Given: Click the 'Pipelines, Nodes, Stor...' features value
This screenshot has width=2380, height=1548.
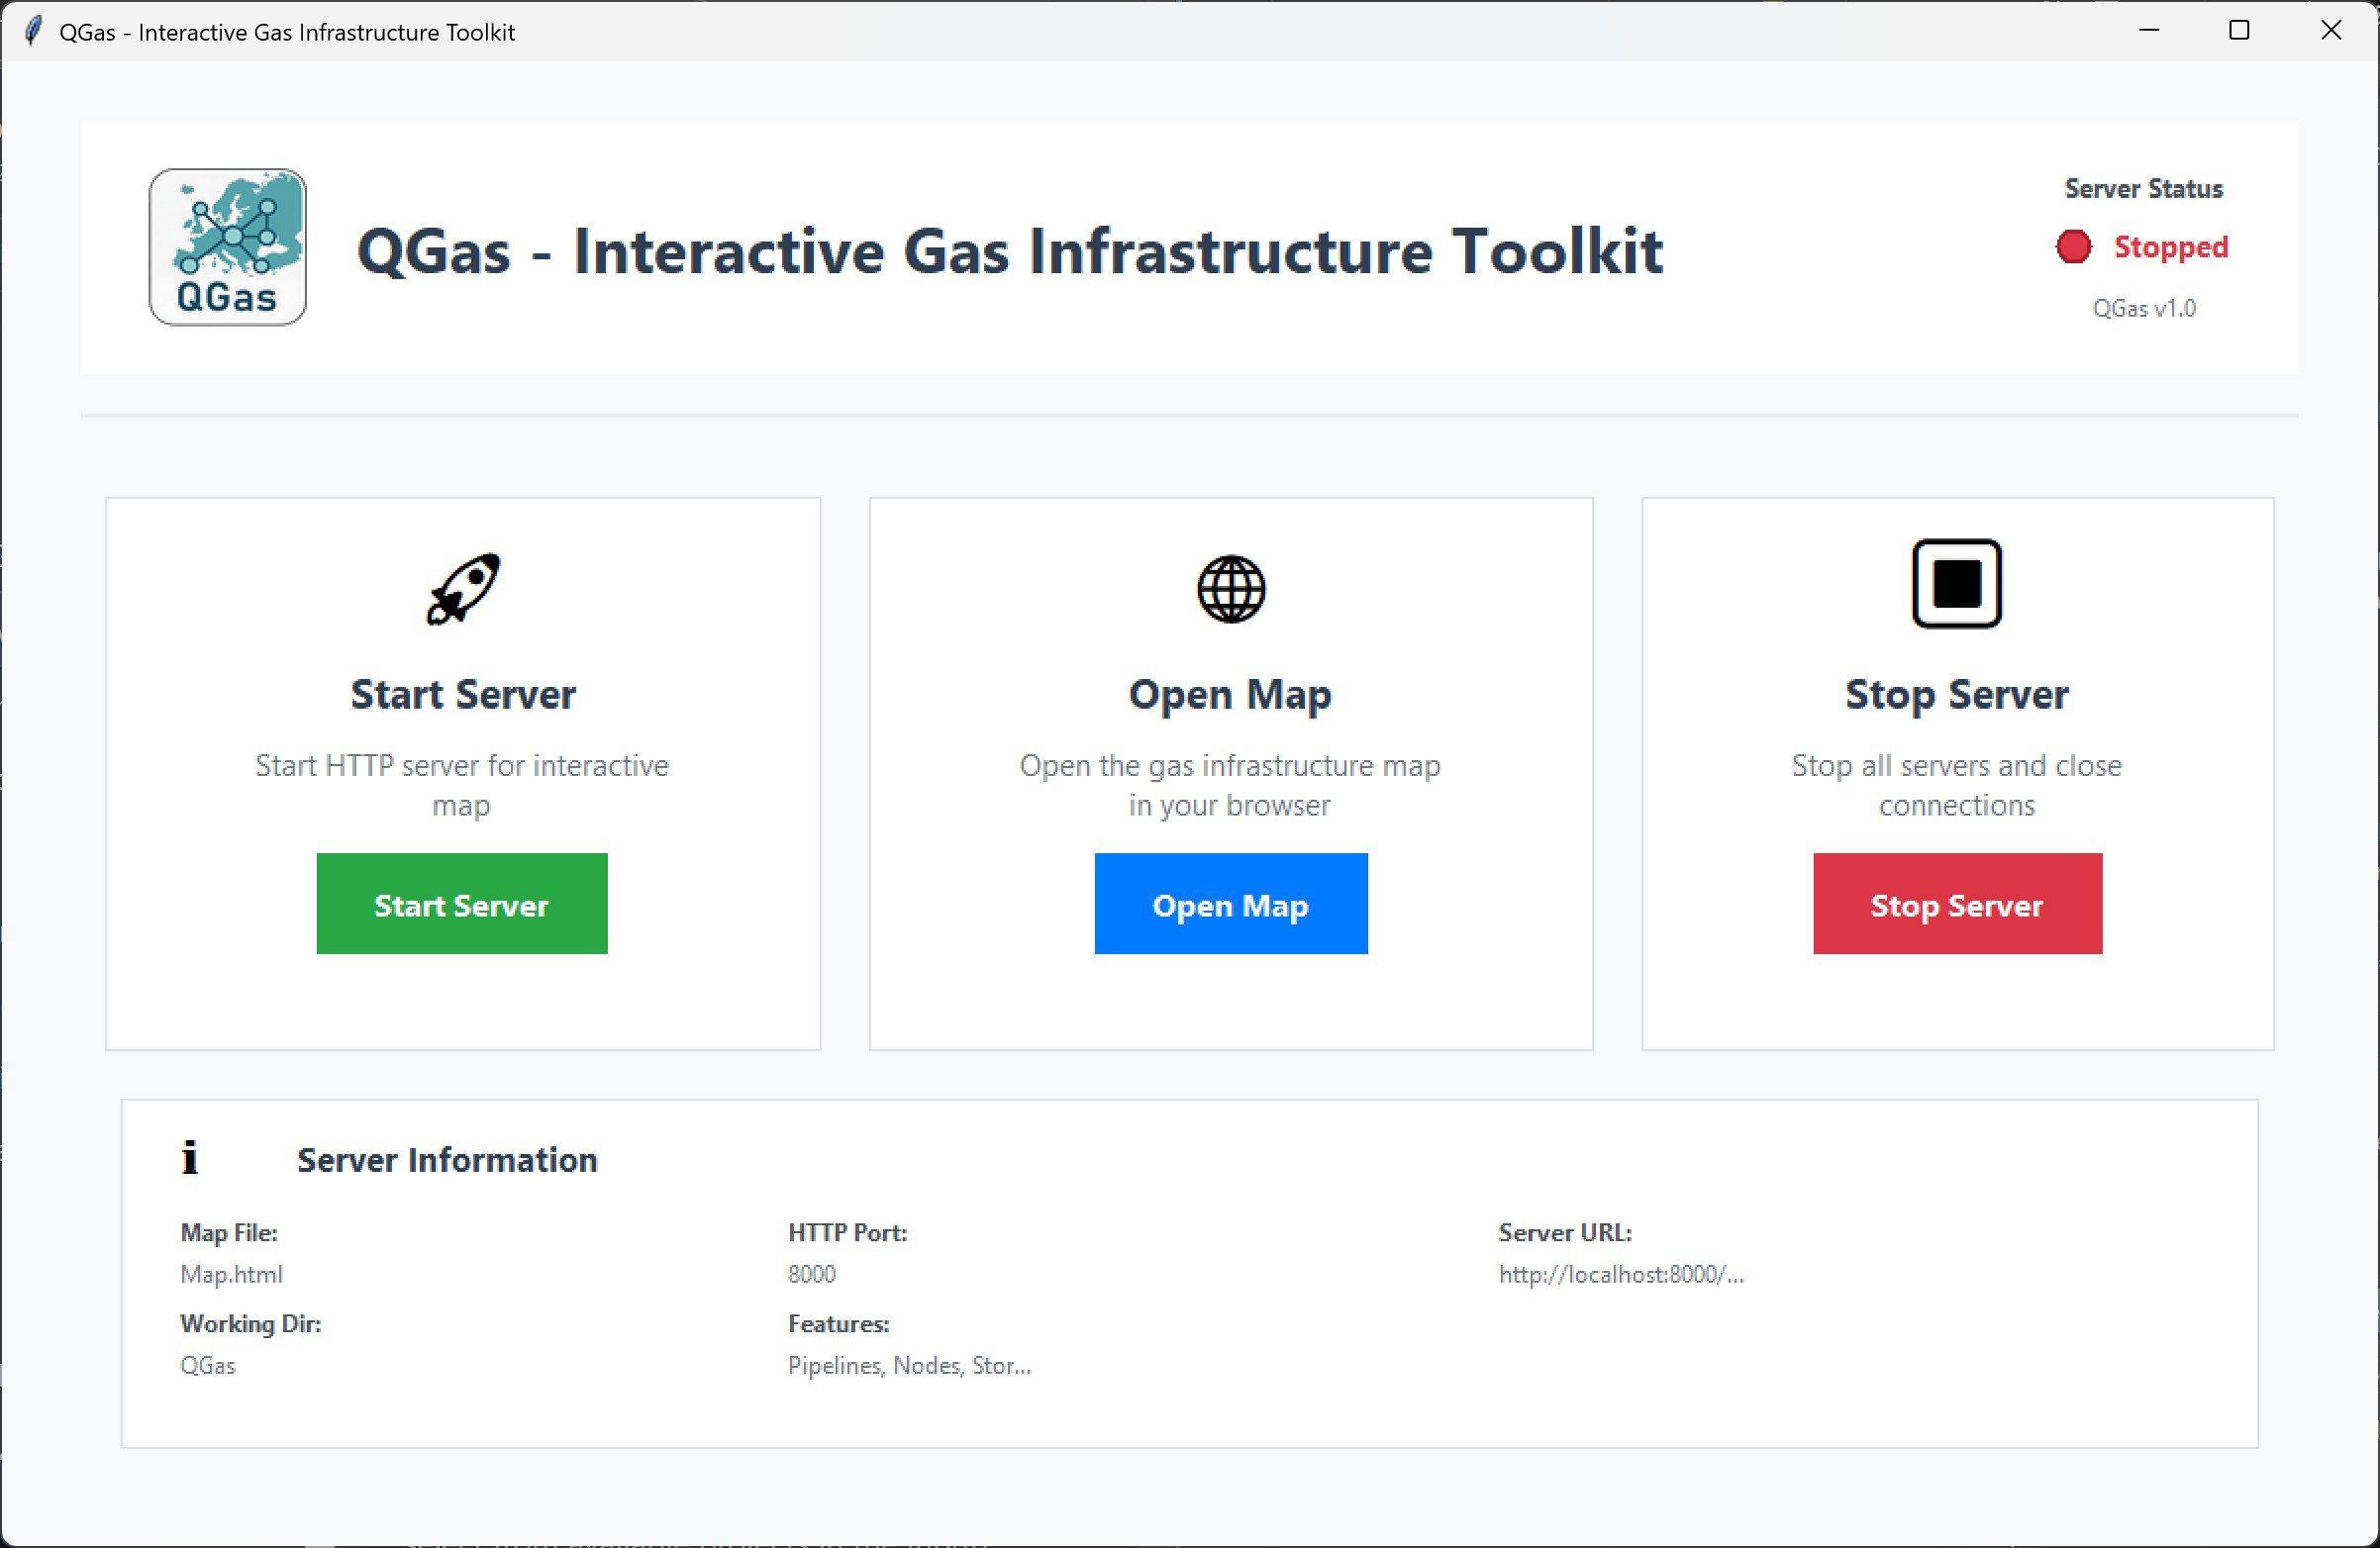Looking at the screenshot, I should point(910,1366).
